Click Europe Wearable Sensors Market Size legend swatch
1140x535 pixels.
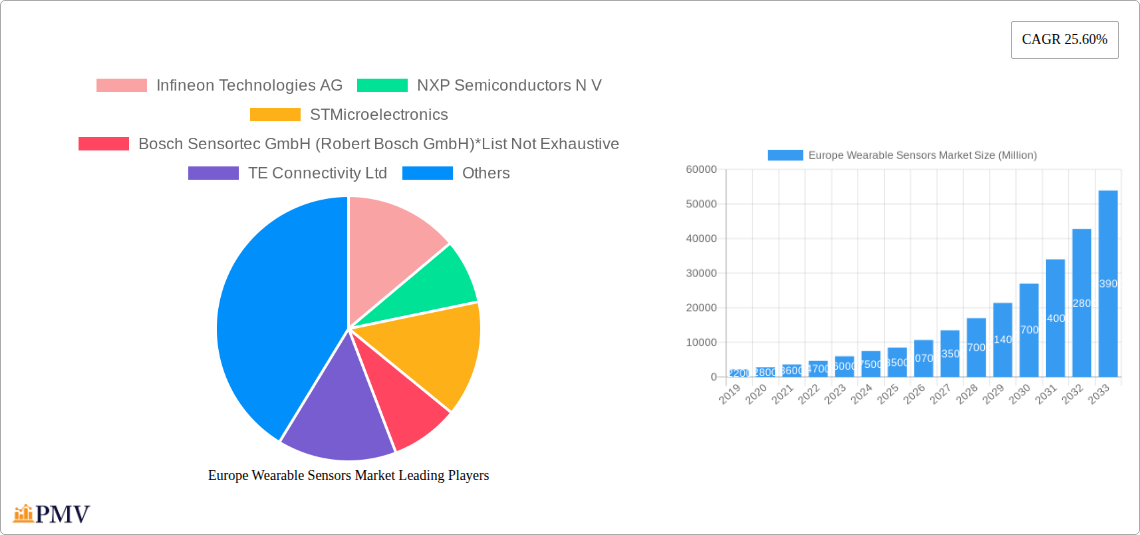tap(785, 155)
